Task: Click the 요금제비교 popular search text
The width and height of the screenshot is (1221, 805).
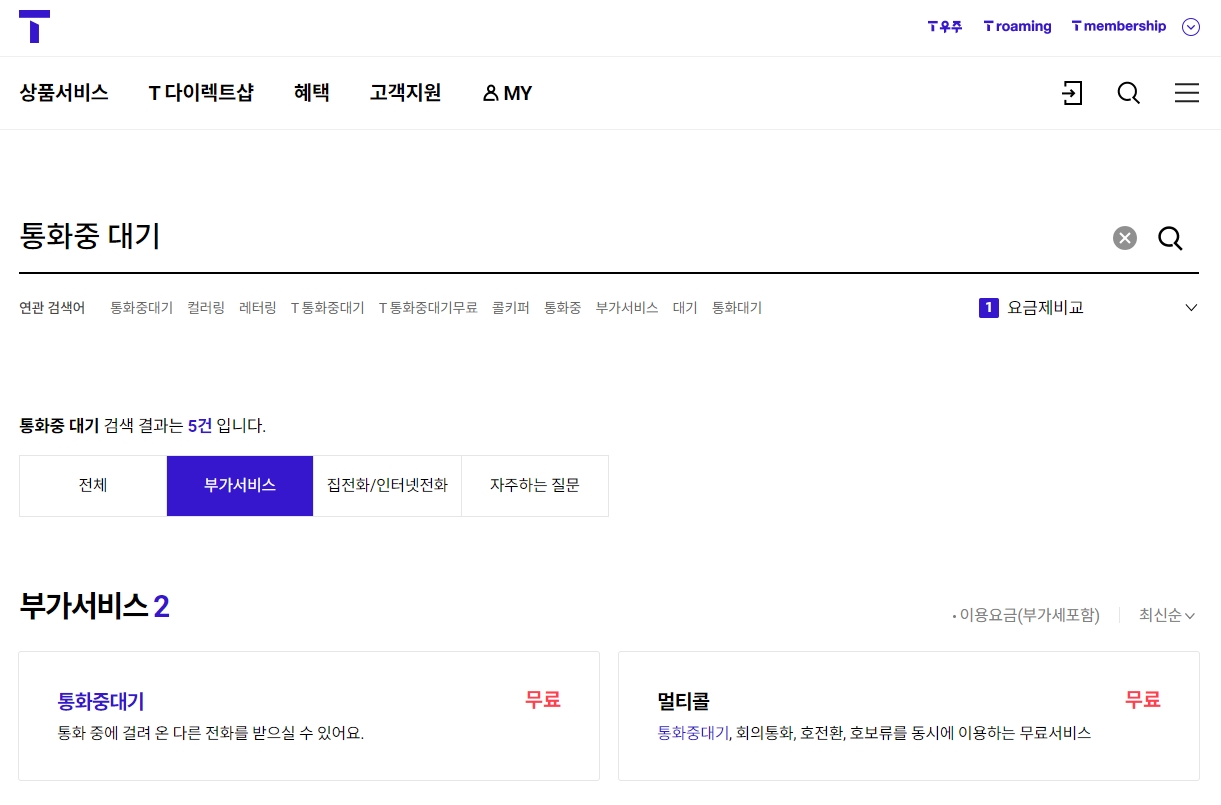Action: 1046,308
